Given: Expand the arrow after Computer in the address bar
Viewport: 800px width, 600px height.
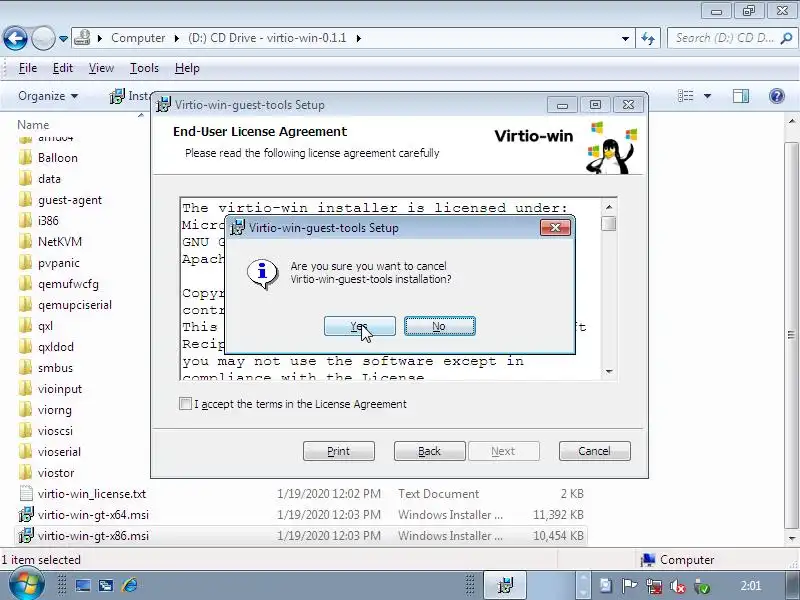Looking at the screenshot, I should pyautogui.click(x=177, y=38).
